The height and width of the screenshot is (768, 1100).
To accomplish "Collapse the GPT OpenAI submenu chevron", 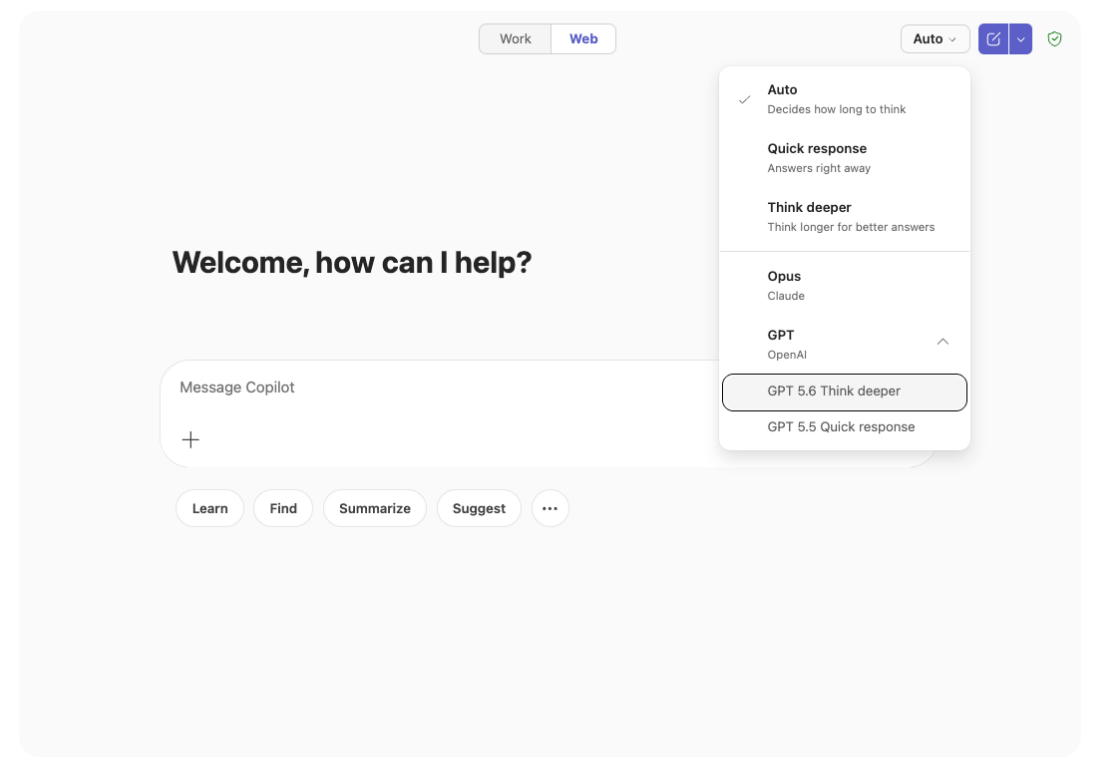I will (x=943, y=342).
